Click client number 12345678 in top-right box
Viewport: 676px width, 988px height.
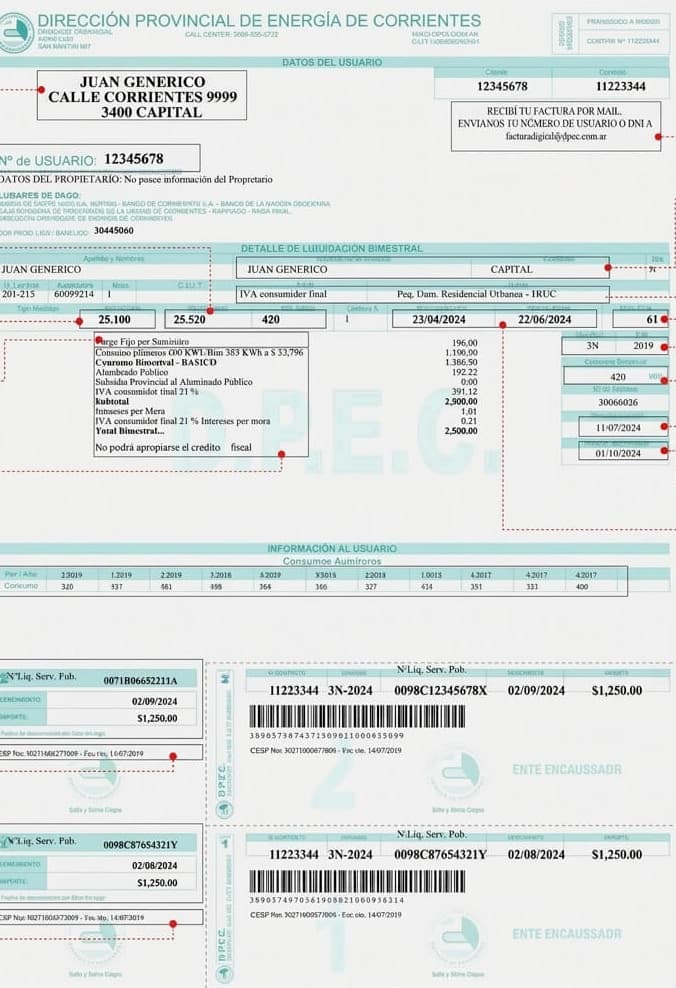pyautogui.click(x=502, y=86)
